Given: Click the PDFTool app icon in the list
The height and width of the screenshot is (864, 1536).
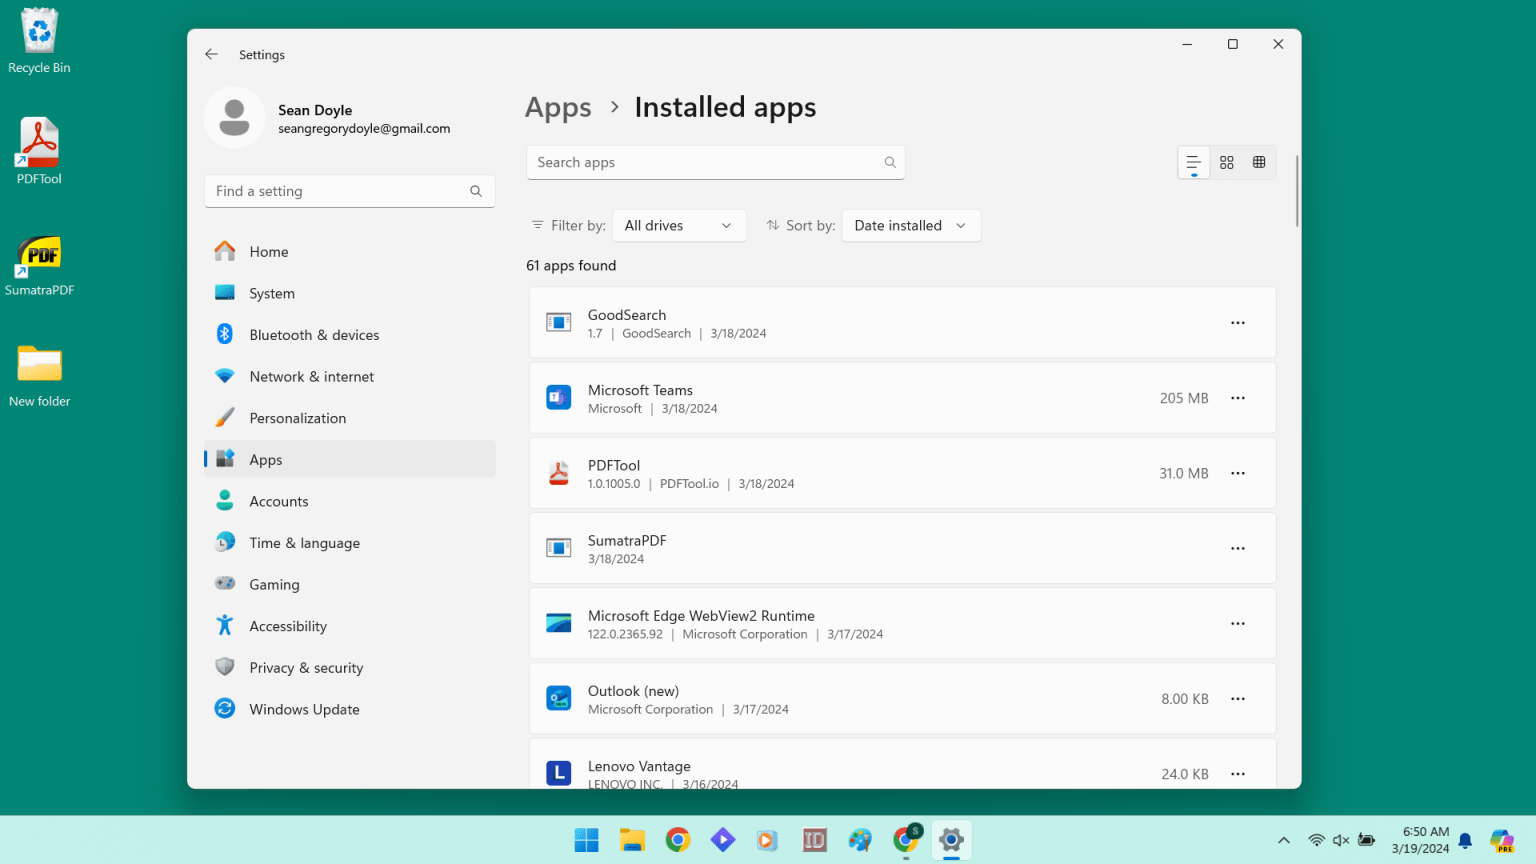Looking at the screenshot, I should click(559, 473).
